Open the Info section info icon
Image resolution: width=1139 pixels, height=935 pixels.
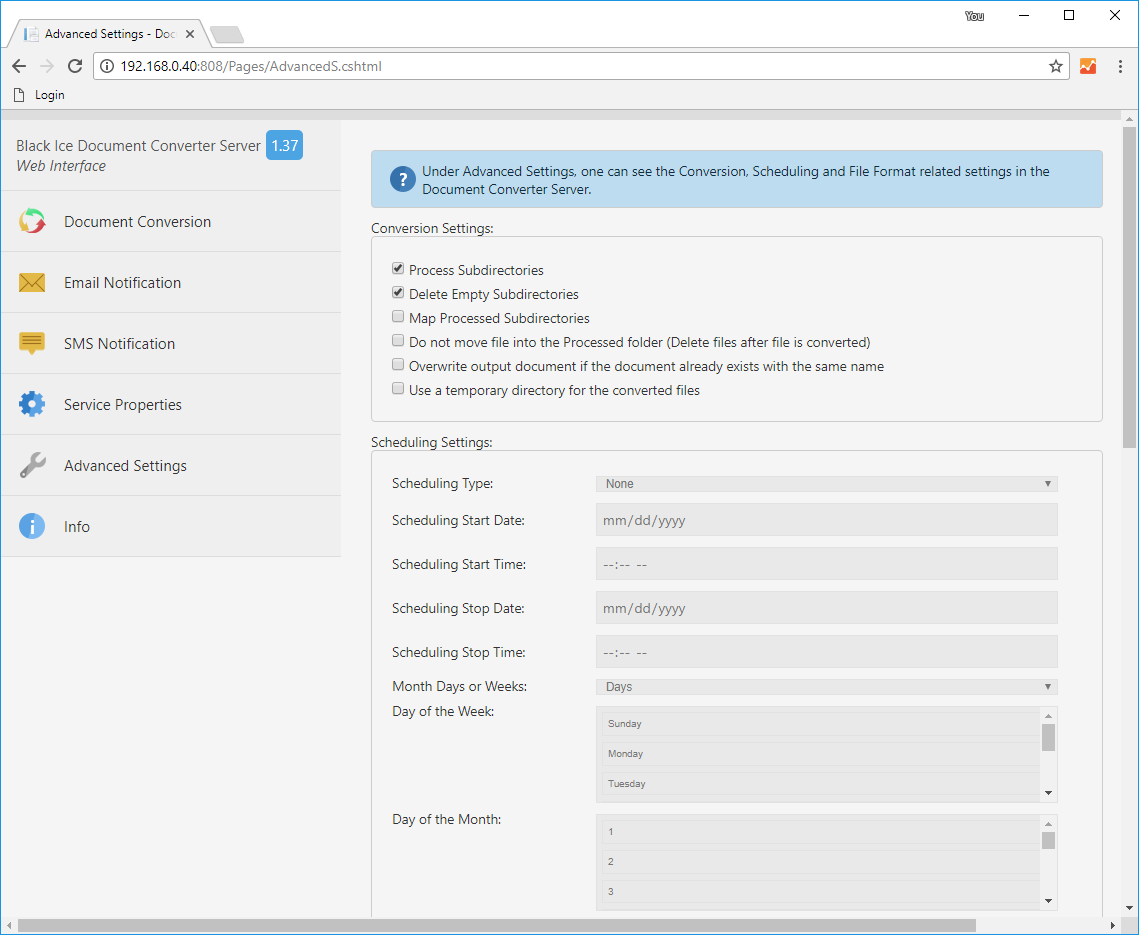pyautogui.click(x=31, y=526)
